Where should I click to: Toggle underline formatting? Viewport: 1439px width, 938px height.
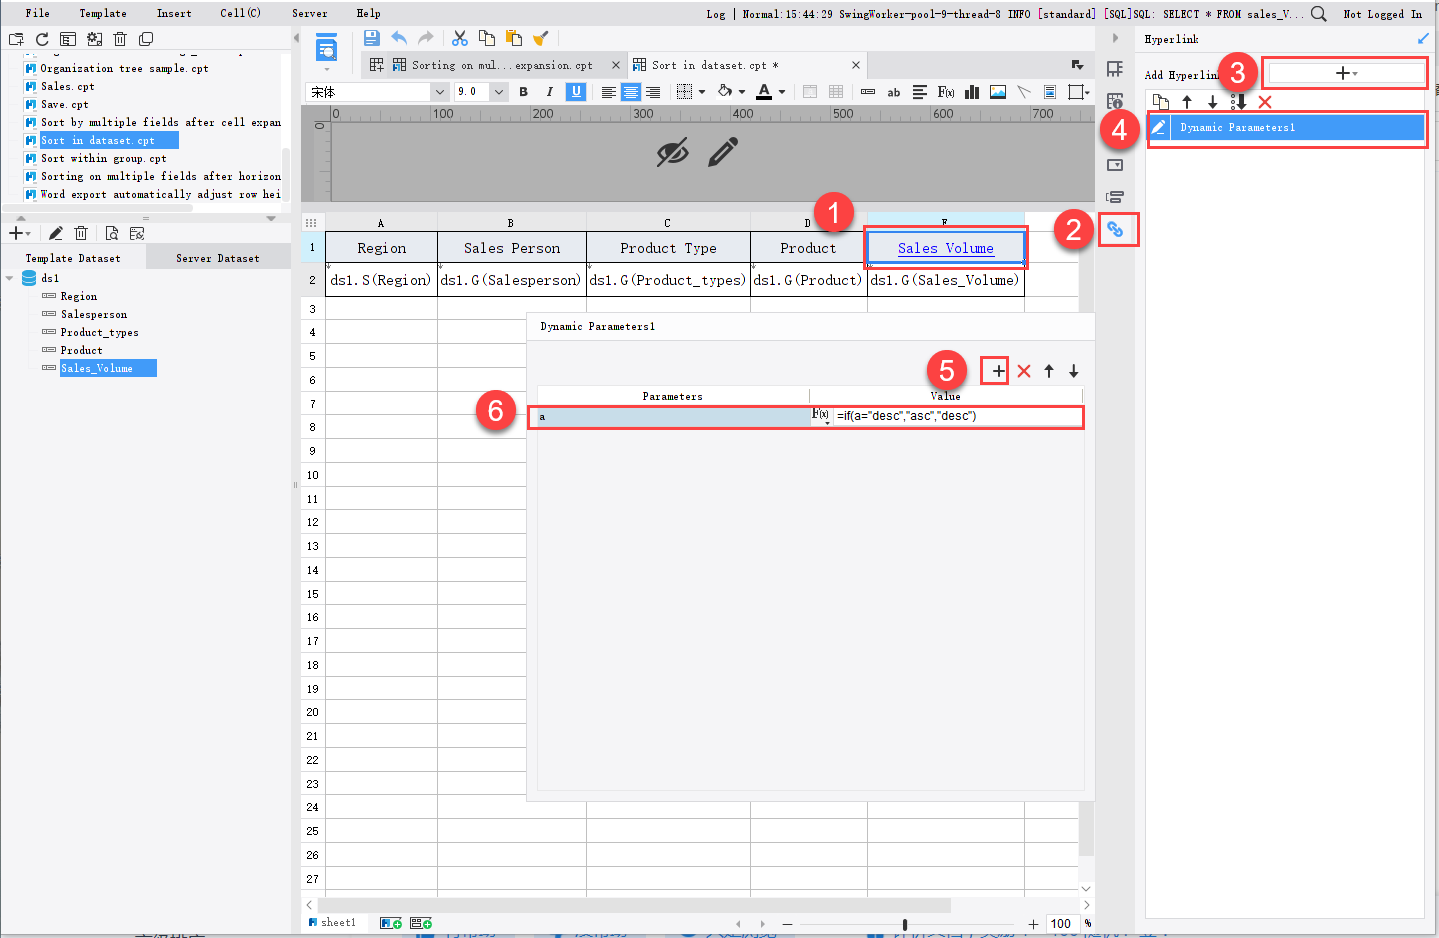pyautogui.click(x=576, y=92)
